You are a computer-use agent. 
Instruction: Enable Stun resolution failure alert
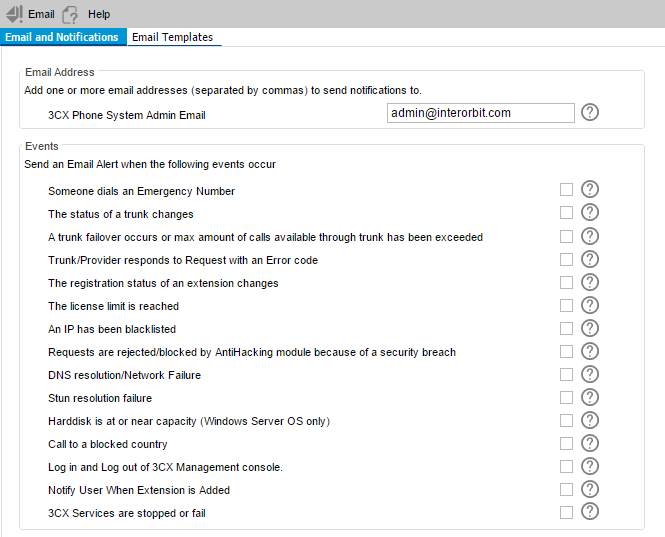tap(566, 397)
